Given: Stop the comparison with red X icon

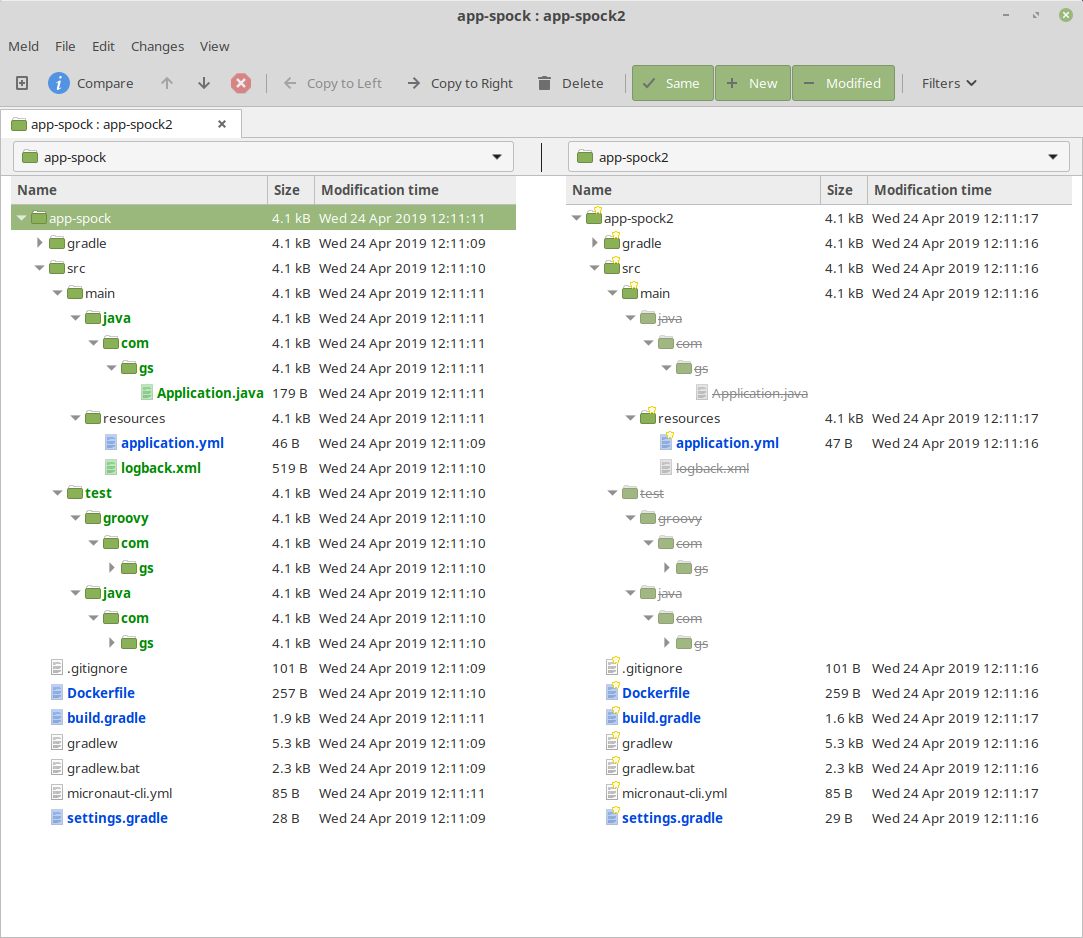Looking at the screenshot, I should click(240, 83).
